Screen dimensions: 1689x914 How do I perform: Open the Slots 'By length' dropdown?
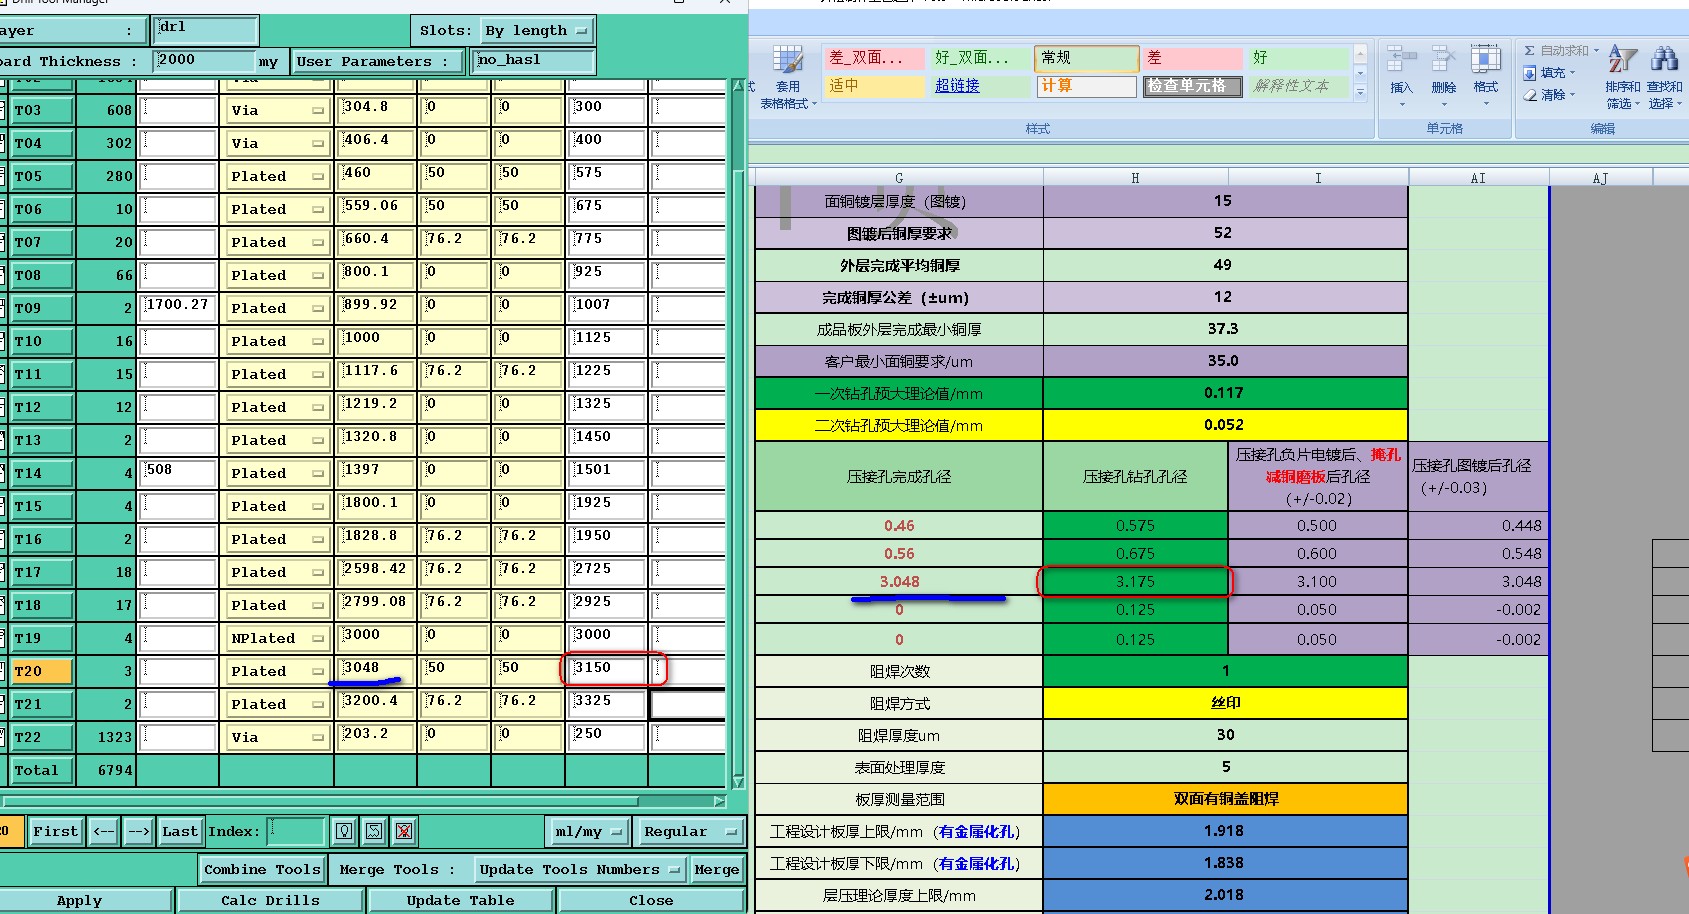pos(537,31)
